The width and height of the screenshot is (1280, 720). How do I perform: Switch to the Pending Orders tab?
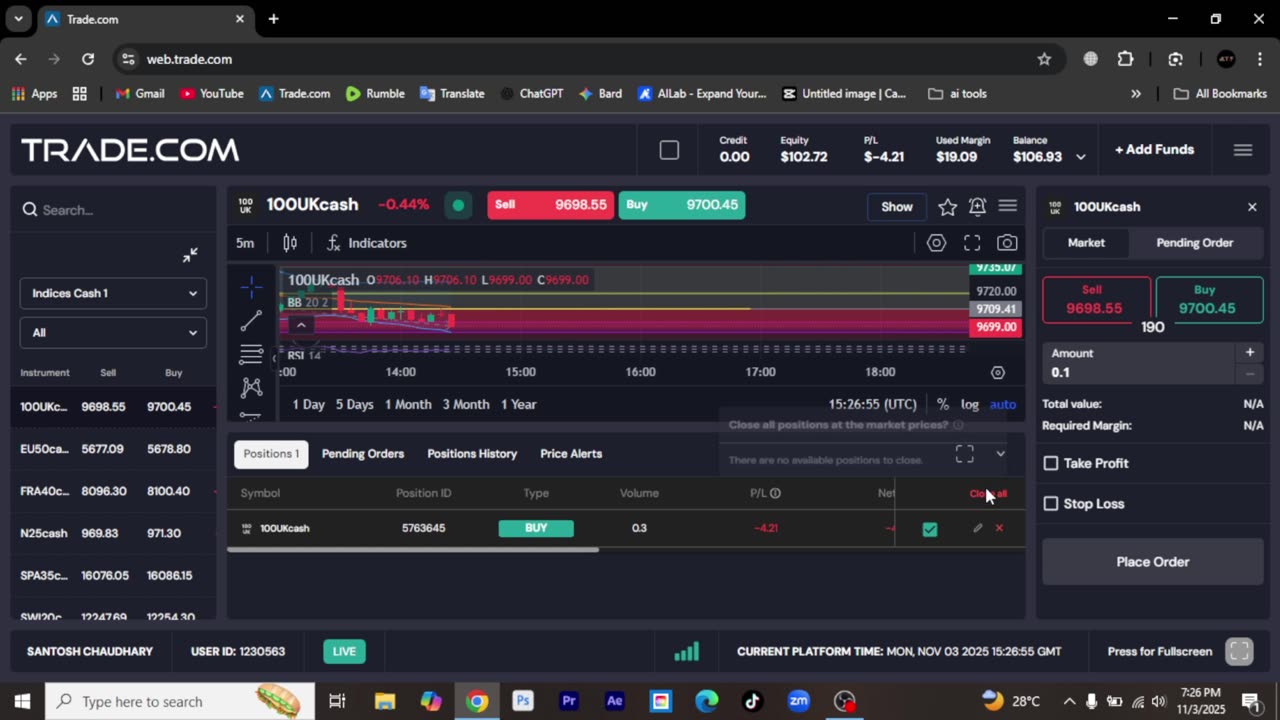pos(363,454)
